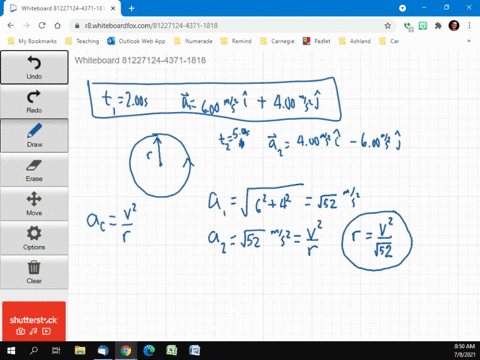Viewport: 480px width, 360px height.
Task: Open Microsoft Edge from taskbar
Action: click(x=149, y=351)
